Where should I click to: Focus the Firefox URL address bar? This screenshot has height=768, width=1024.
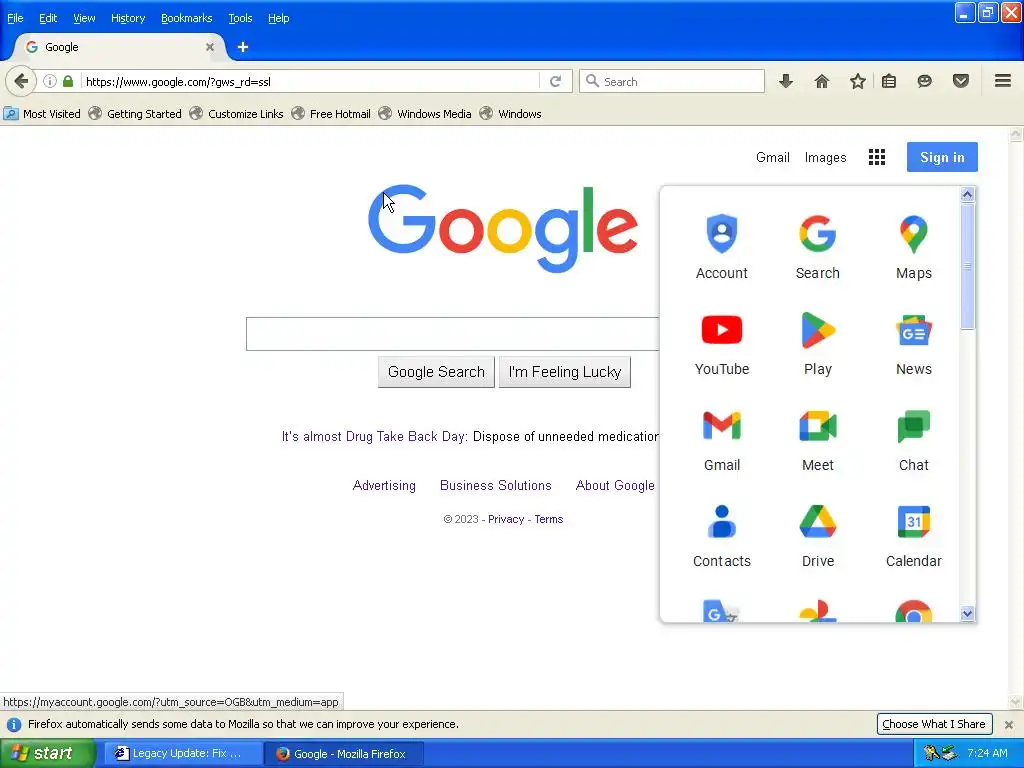pyautogui.click(x=312, y=82)
